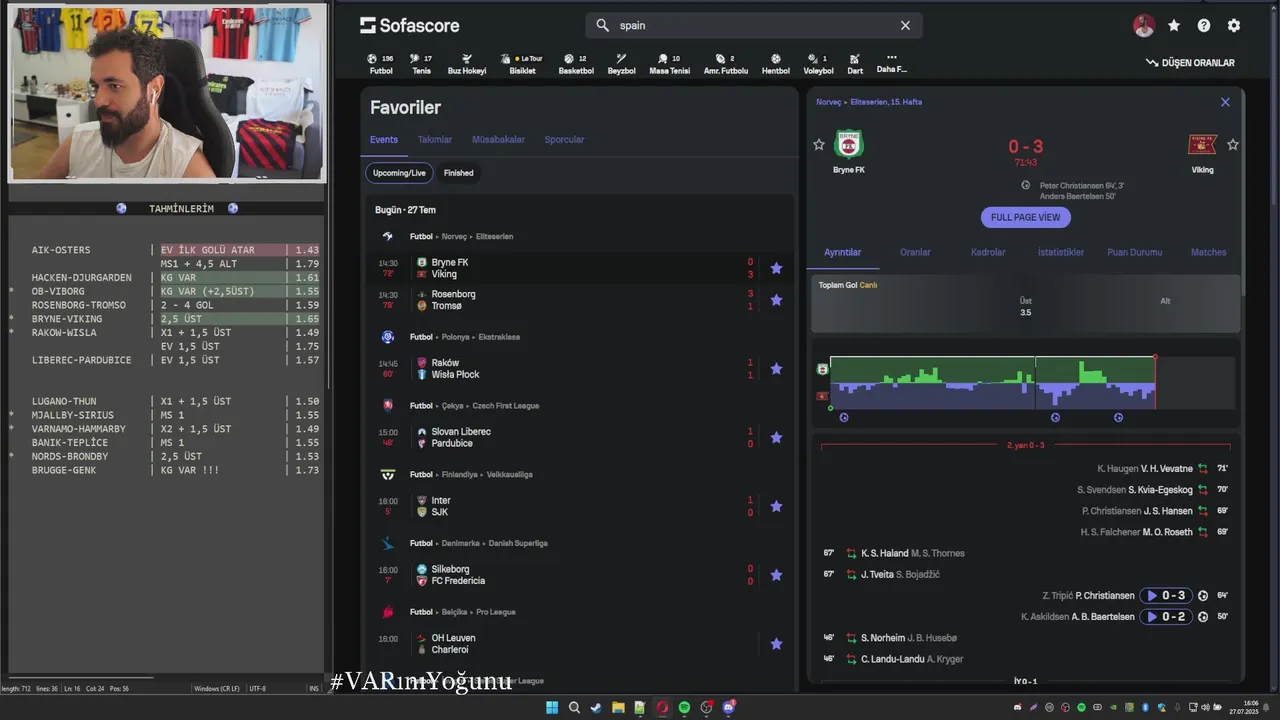Clear the search field with the X
The image size is (1280, 720).
(905, 26)
